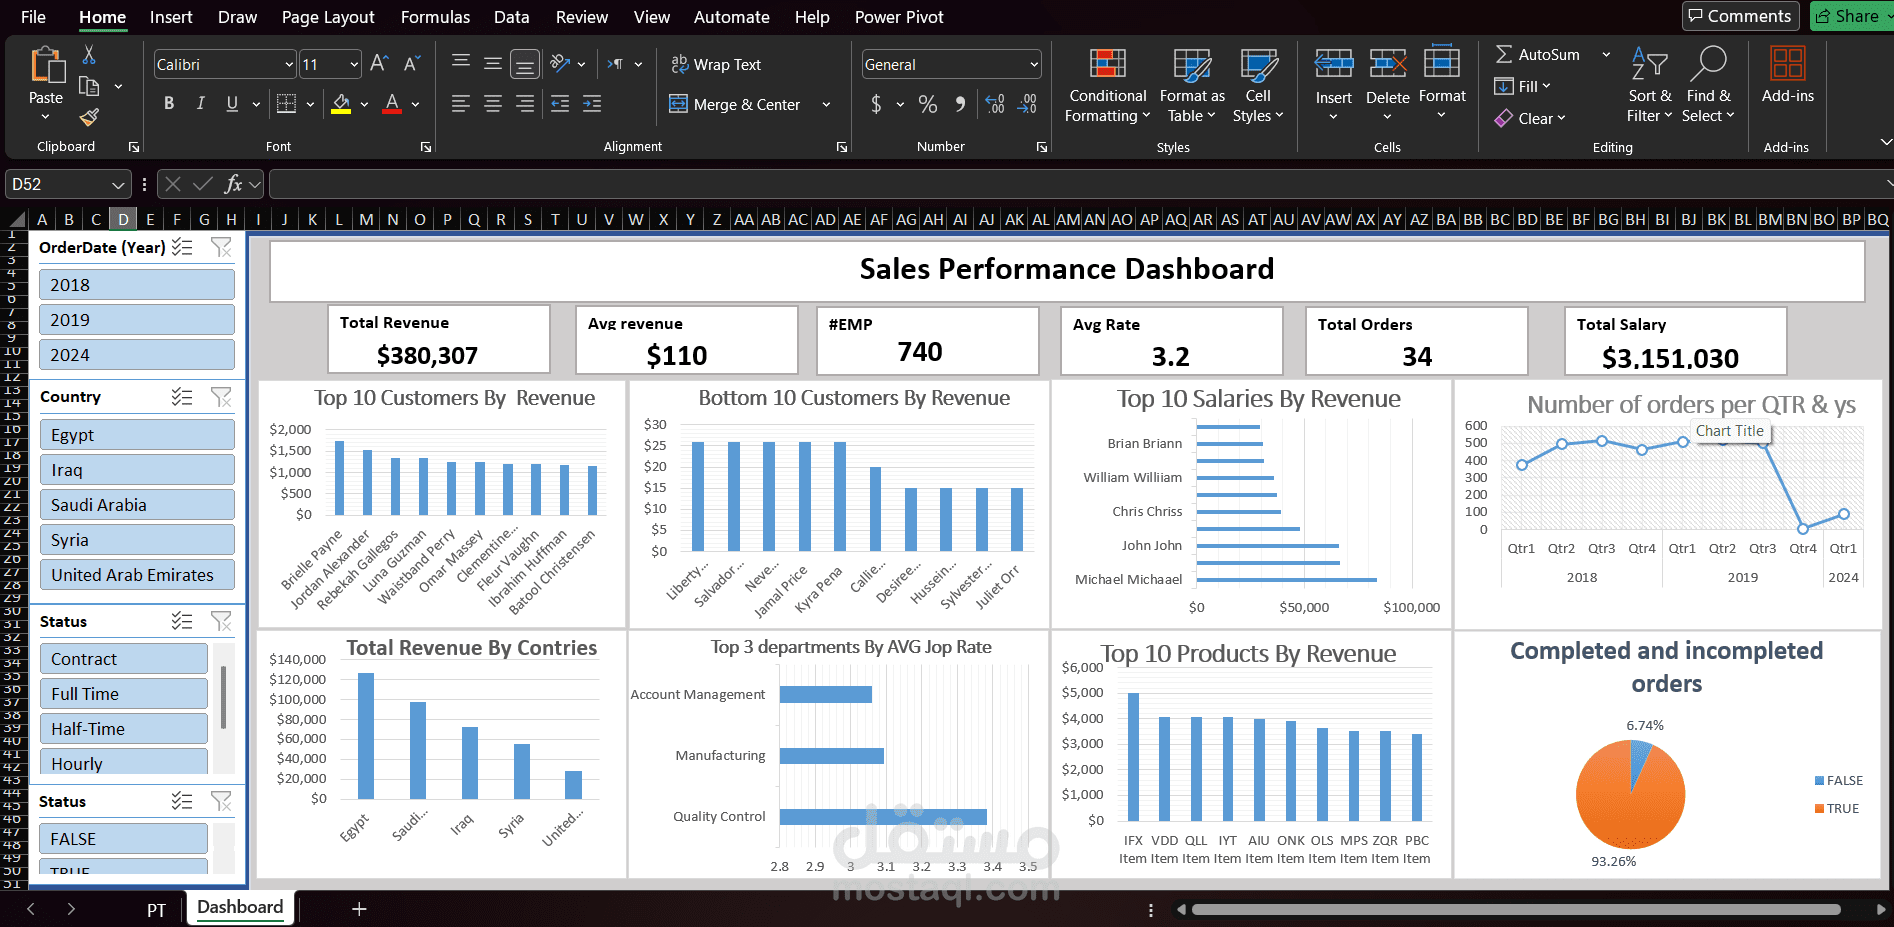Toggle multi-select on OrderDate (Year) slicer

click(182, 247)
